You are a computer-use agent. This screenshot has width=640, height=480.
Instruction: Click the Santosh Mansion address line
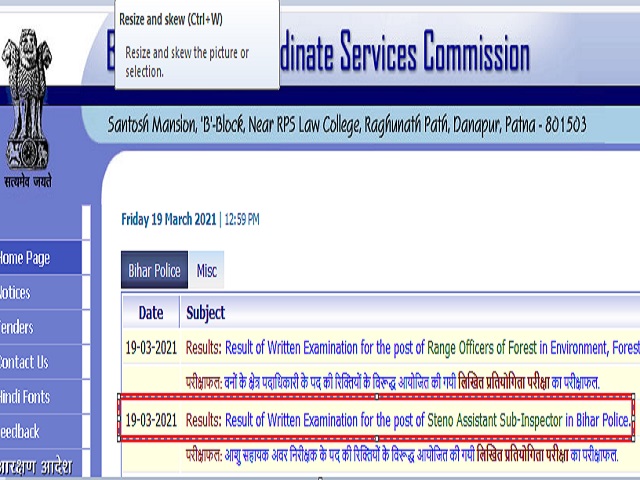[x=347, y=124]
